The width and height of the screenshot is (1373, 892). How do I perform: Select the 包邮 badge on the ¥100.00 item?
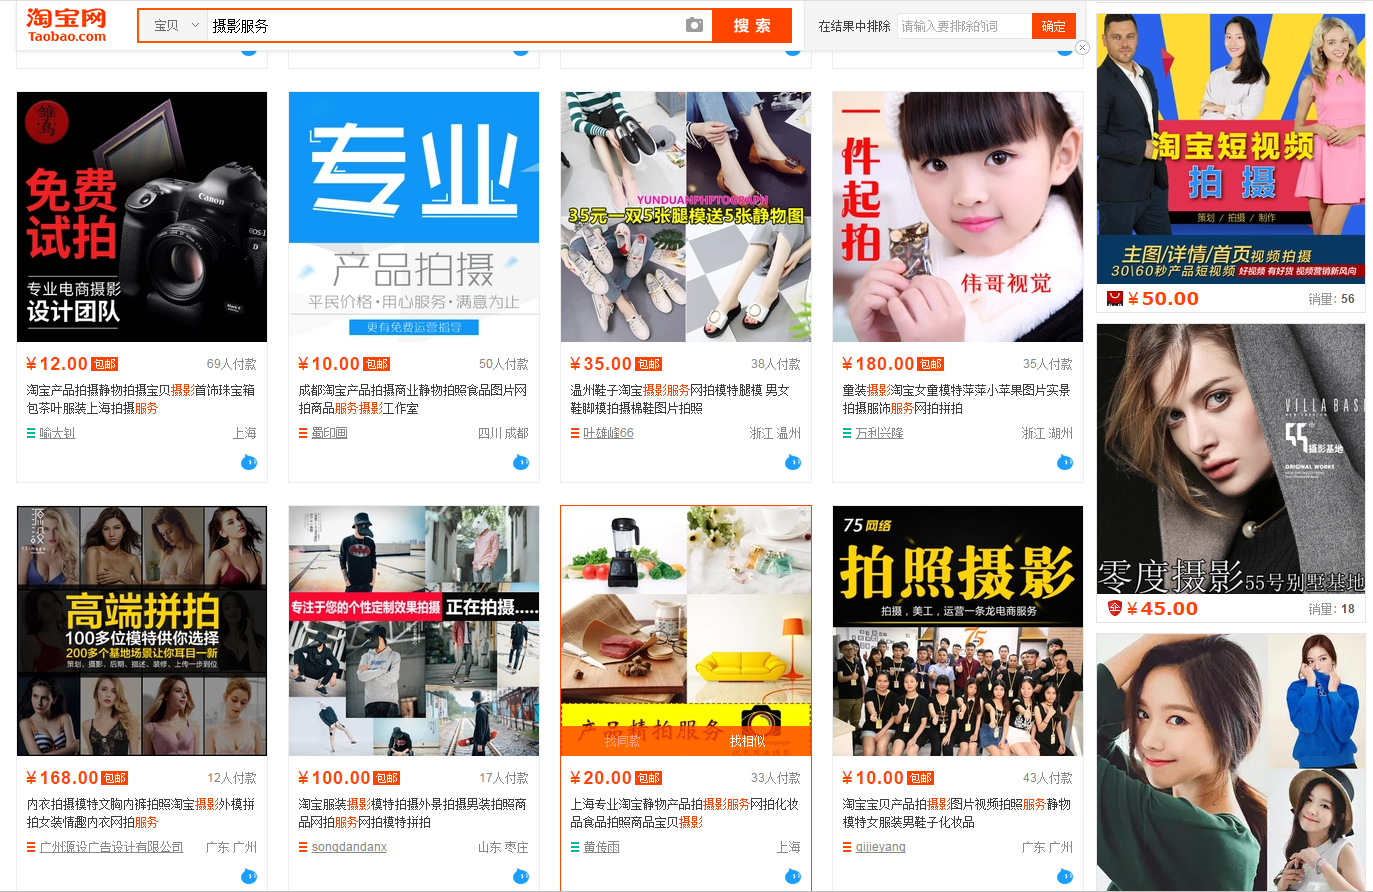pyautogui.click(x=387, y=778)
